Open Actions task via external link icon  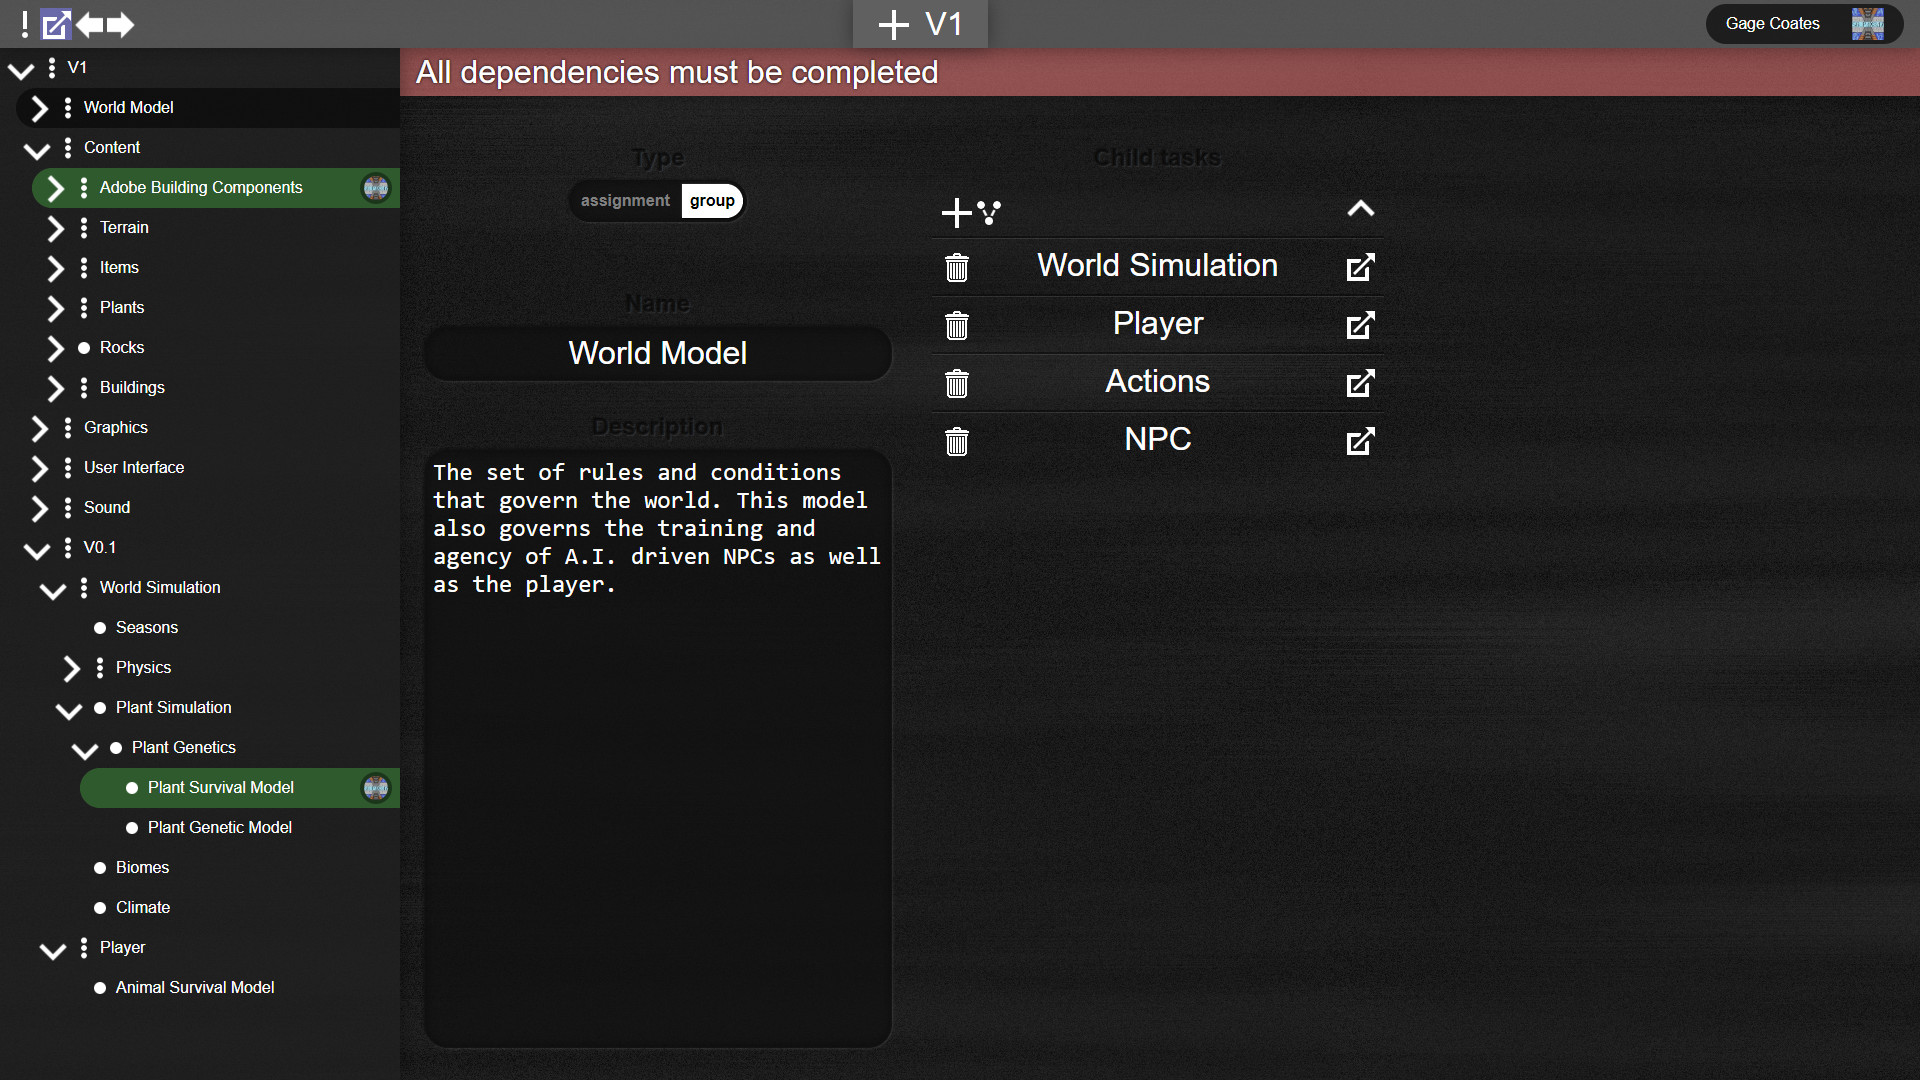coord(1360,383)
